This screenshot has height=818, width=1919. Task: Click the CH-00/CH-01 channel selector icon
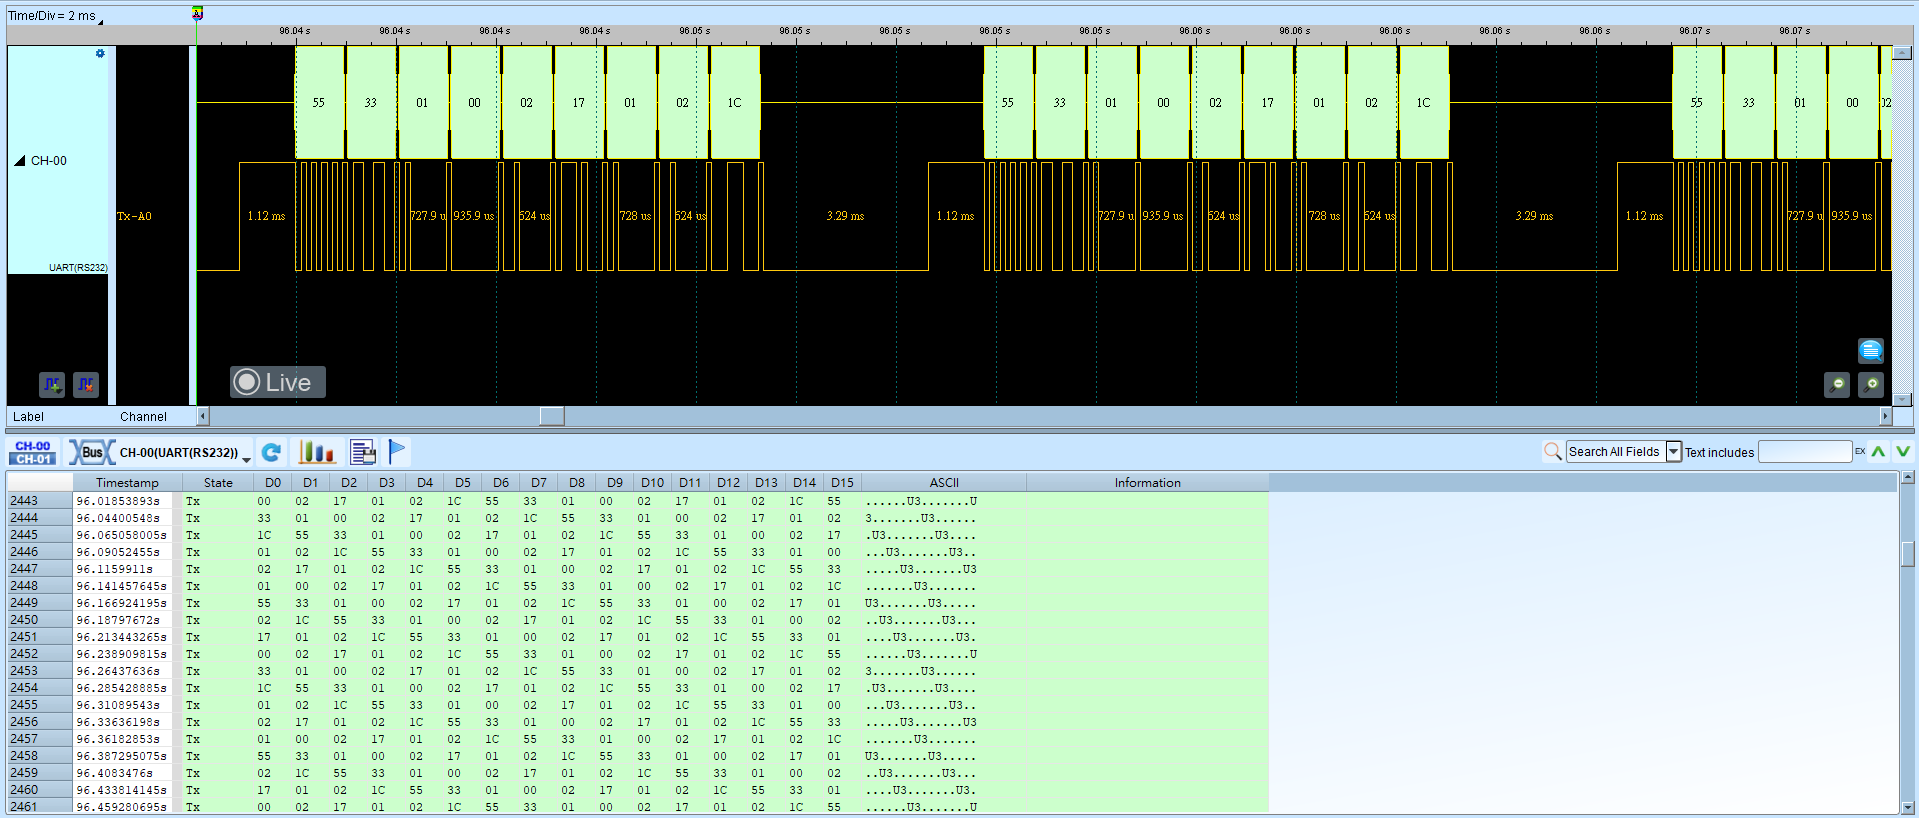(33, 452)
